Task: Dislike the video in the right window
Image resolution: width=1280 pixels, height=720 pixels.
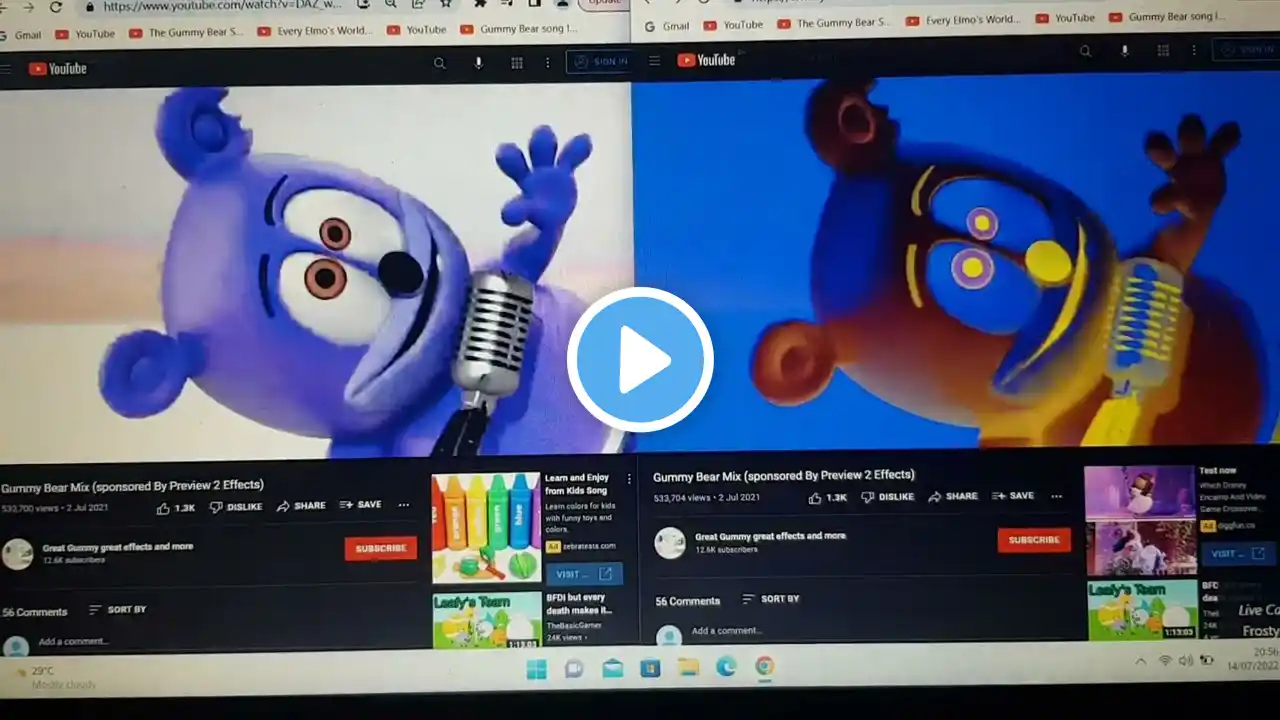Action: 888,497
